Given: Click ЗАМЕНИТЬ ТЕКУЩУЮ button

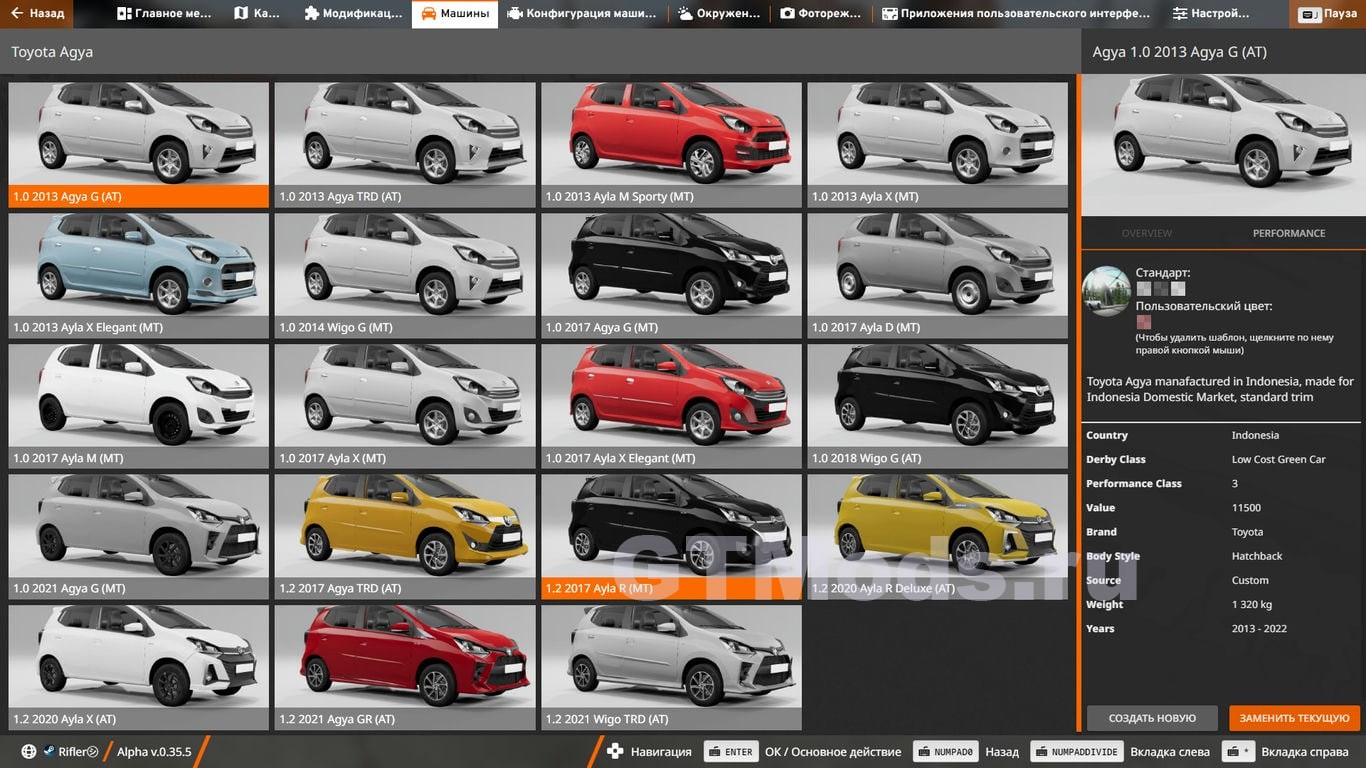Looking at the screenshot, I should click(1295, 718).
